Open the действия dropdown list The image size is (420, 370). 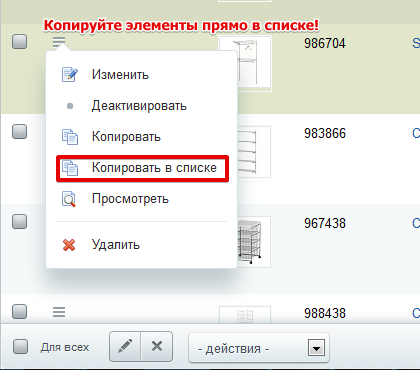259,349
